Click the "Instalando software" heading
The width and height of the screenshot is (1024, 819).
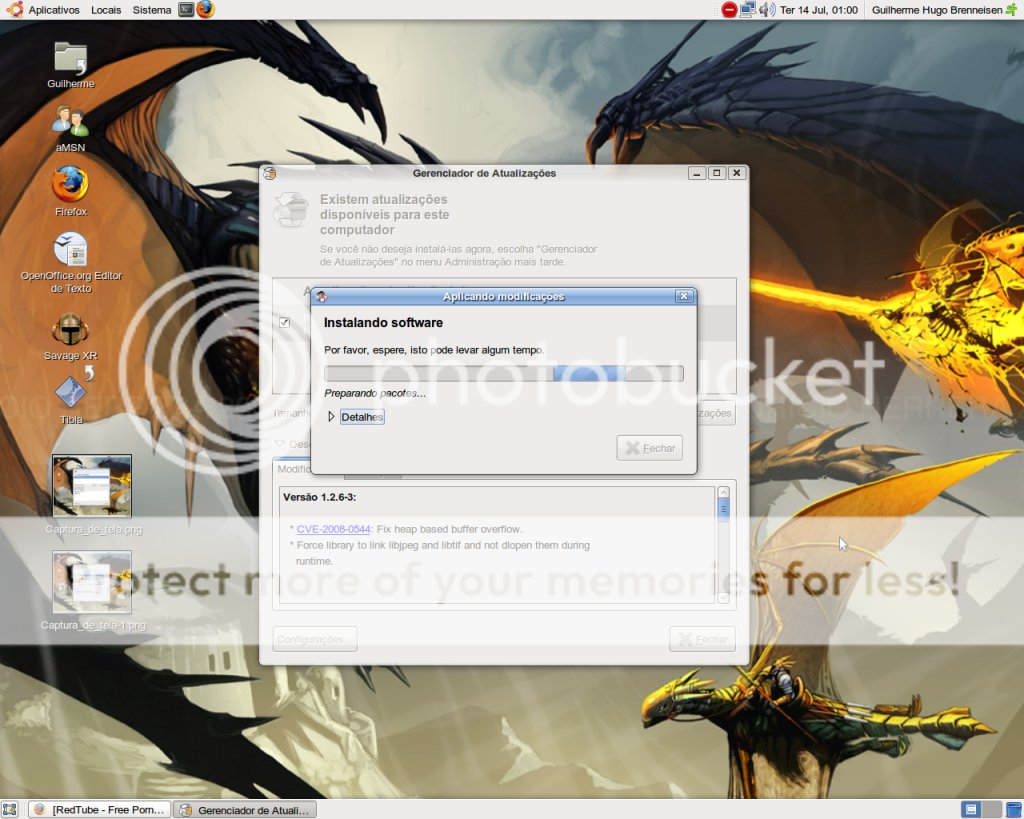pyautogui.click(x=383, y=323)
